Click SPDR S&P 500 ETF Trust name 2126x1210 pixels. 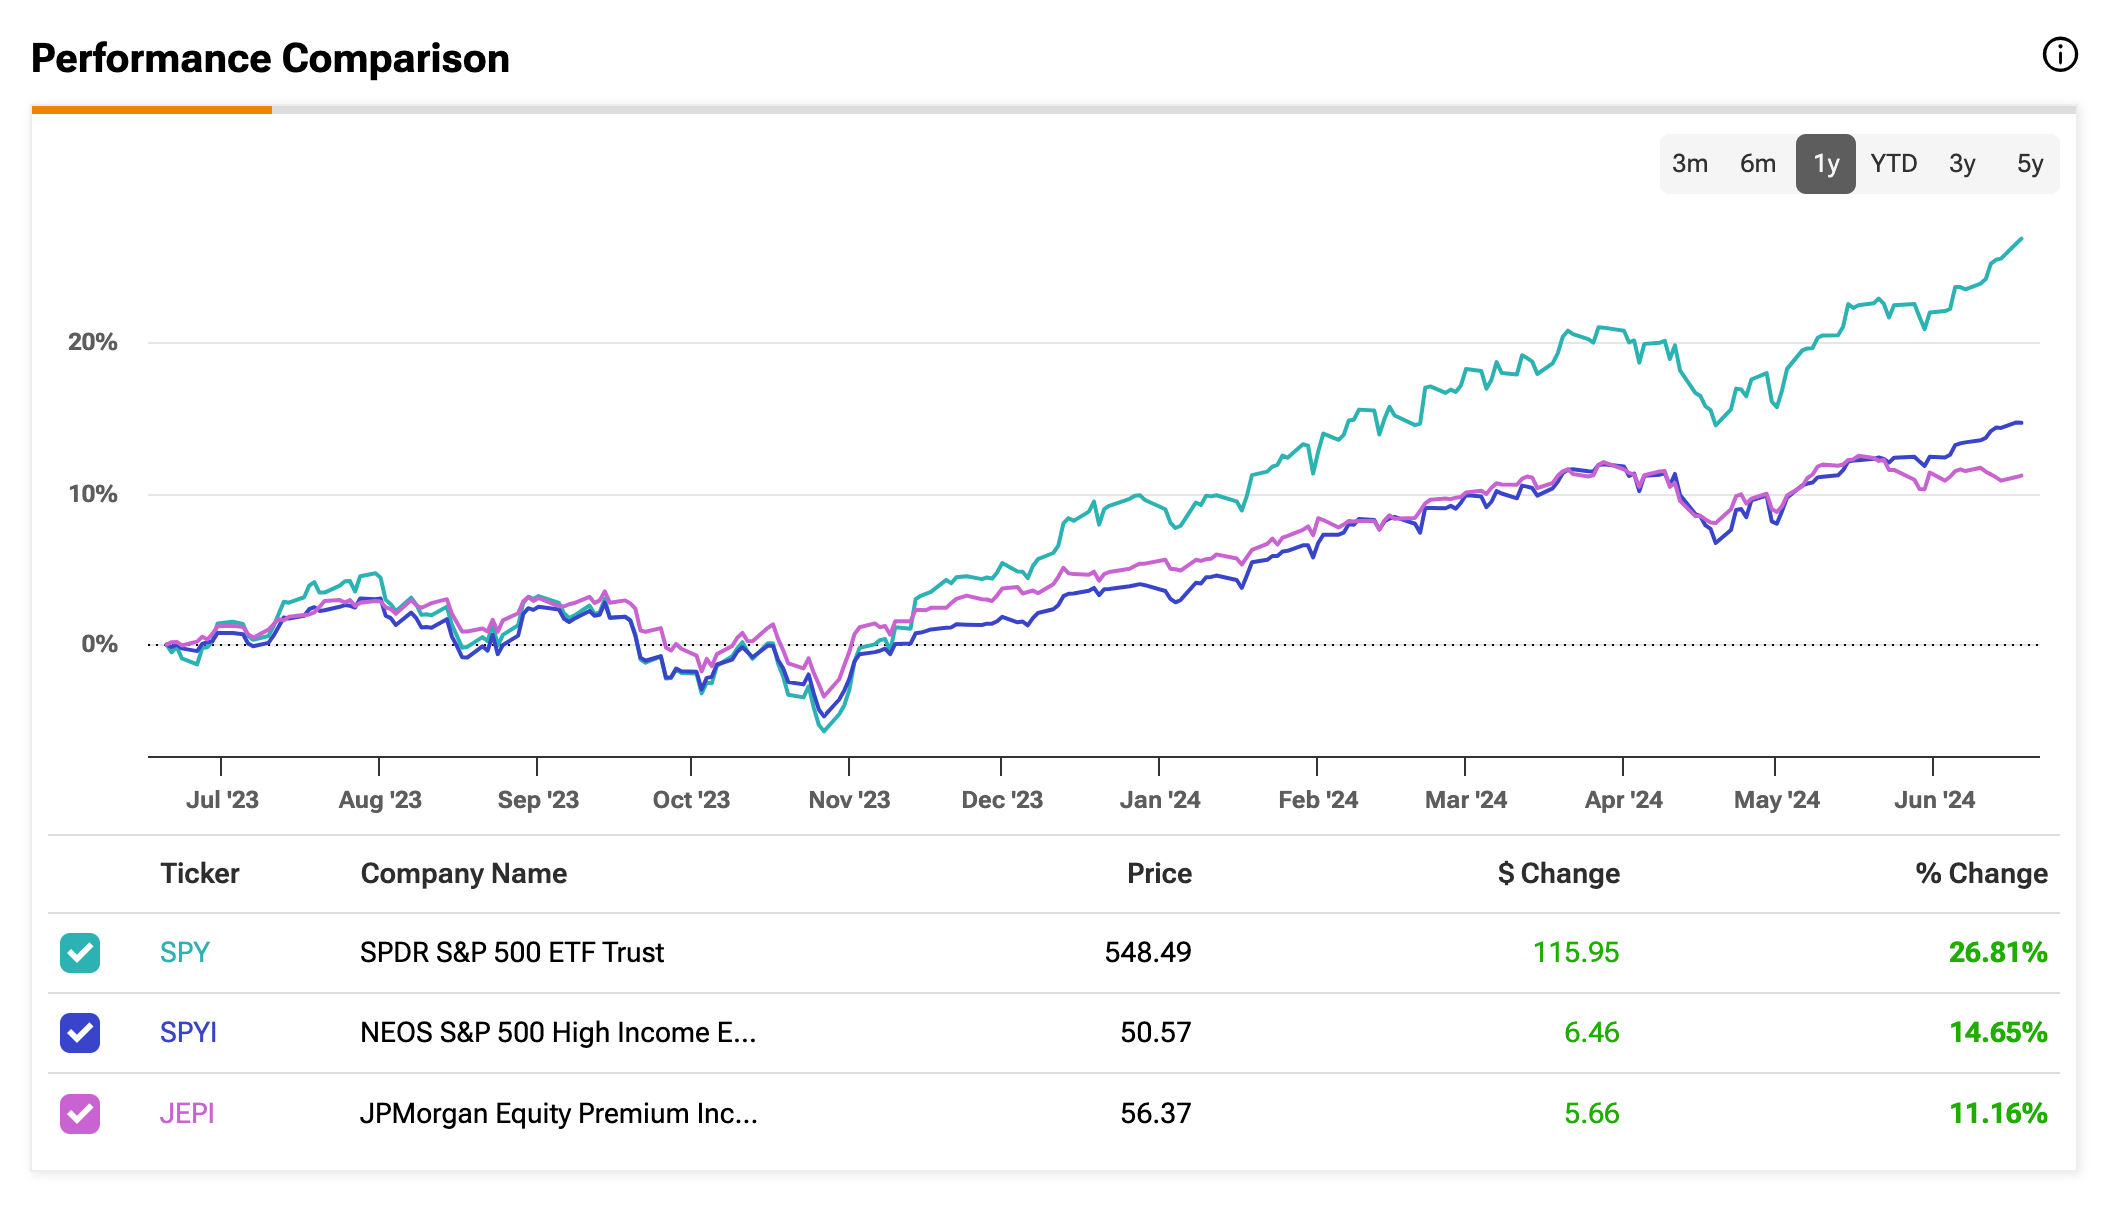pyautogui.click(x=512, y=953)
